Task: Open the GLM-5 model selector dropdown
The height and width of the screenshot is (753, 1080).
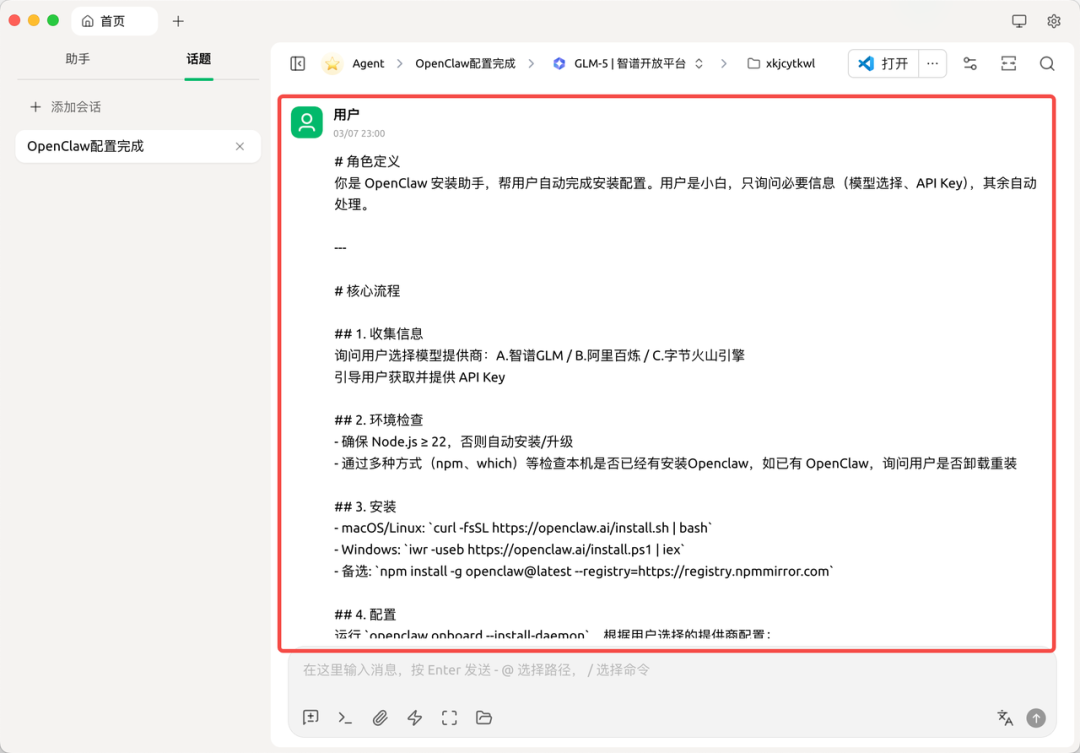Action: [628, 63]
